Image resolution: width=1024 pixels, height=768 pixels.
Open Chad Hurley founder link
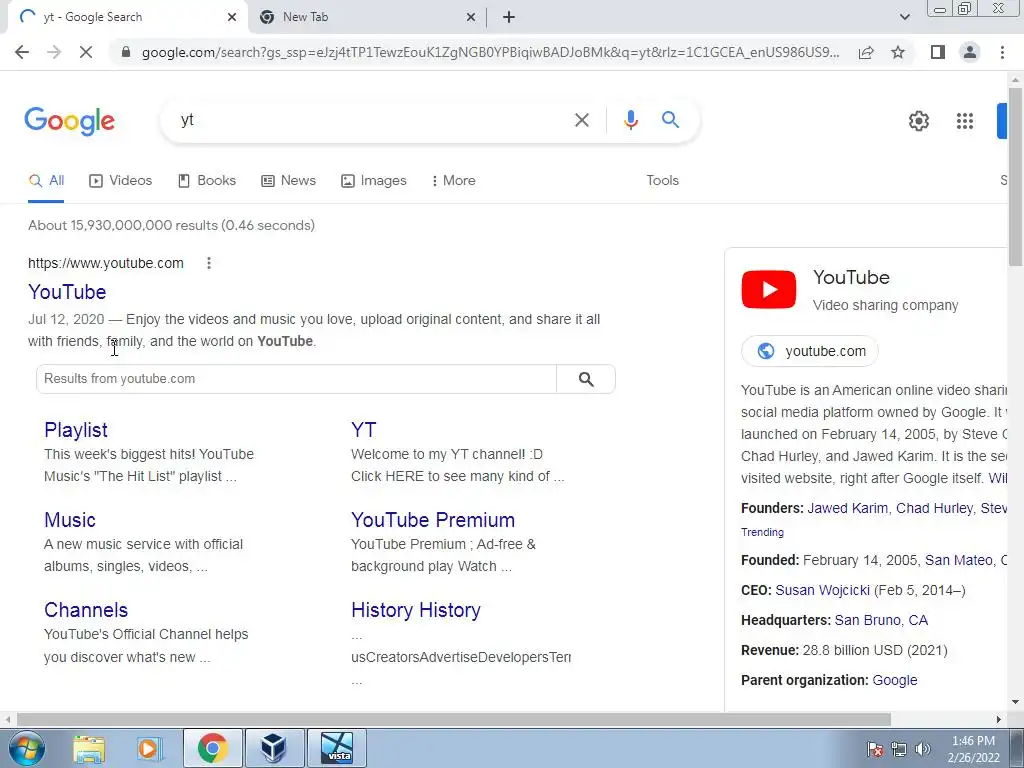point(934,509)
